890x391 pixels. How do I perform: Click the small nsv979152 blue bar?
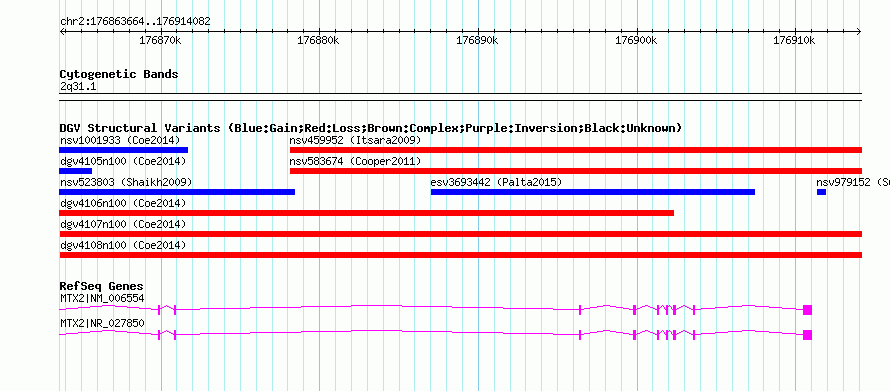[x=821, y=192]
